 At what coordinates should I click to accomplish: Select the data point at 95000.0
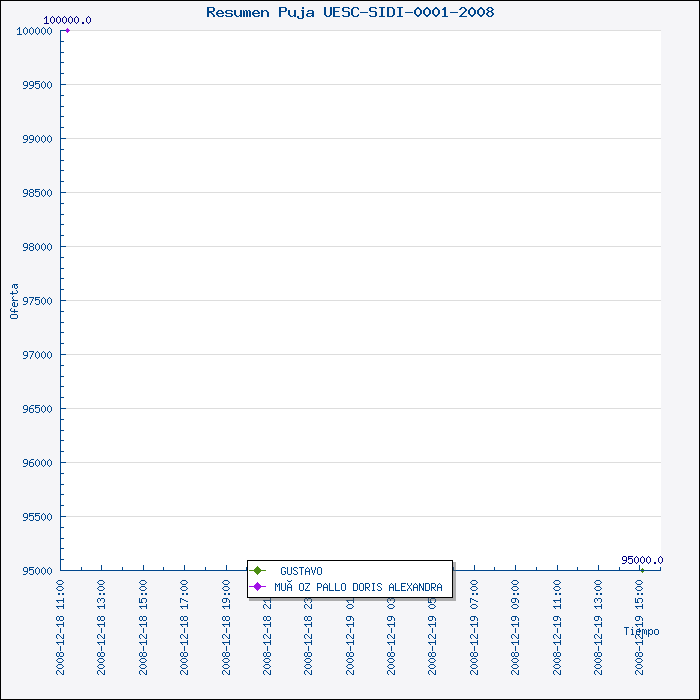pos(642,570)
